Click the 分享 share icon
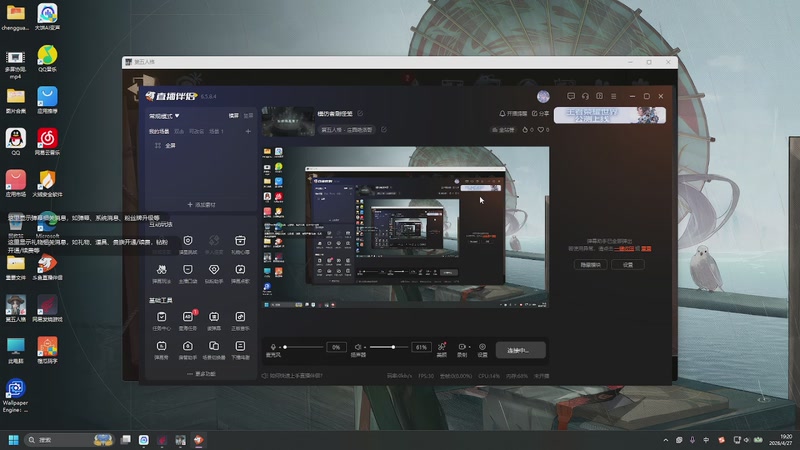The height and width of the screenshot is (450, 800). point(540,113)
